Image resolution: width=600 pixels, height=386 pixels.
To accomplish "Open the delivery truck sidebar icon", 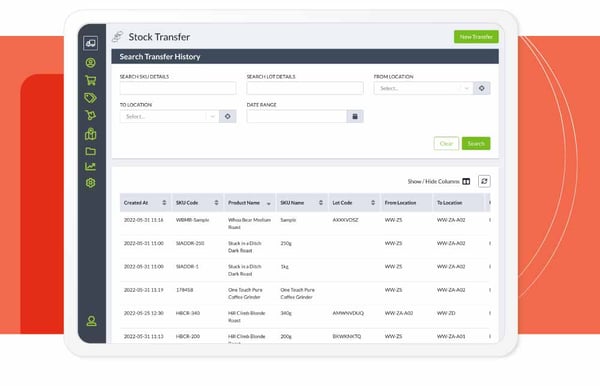I will [x=90, y=43].
